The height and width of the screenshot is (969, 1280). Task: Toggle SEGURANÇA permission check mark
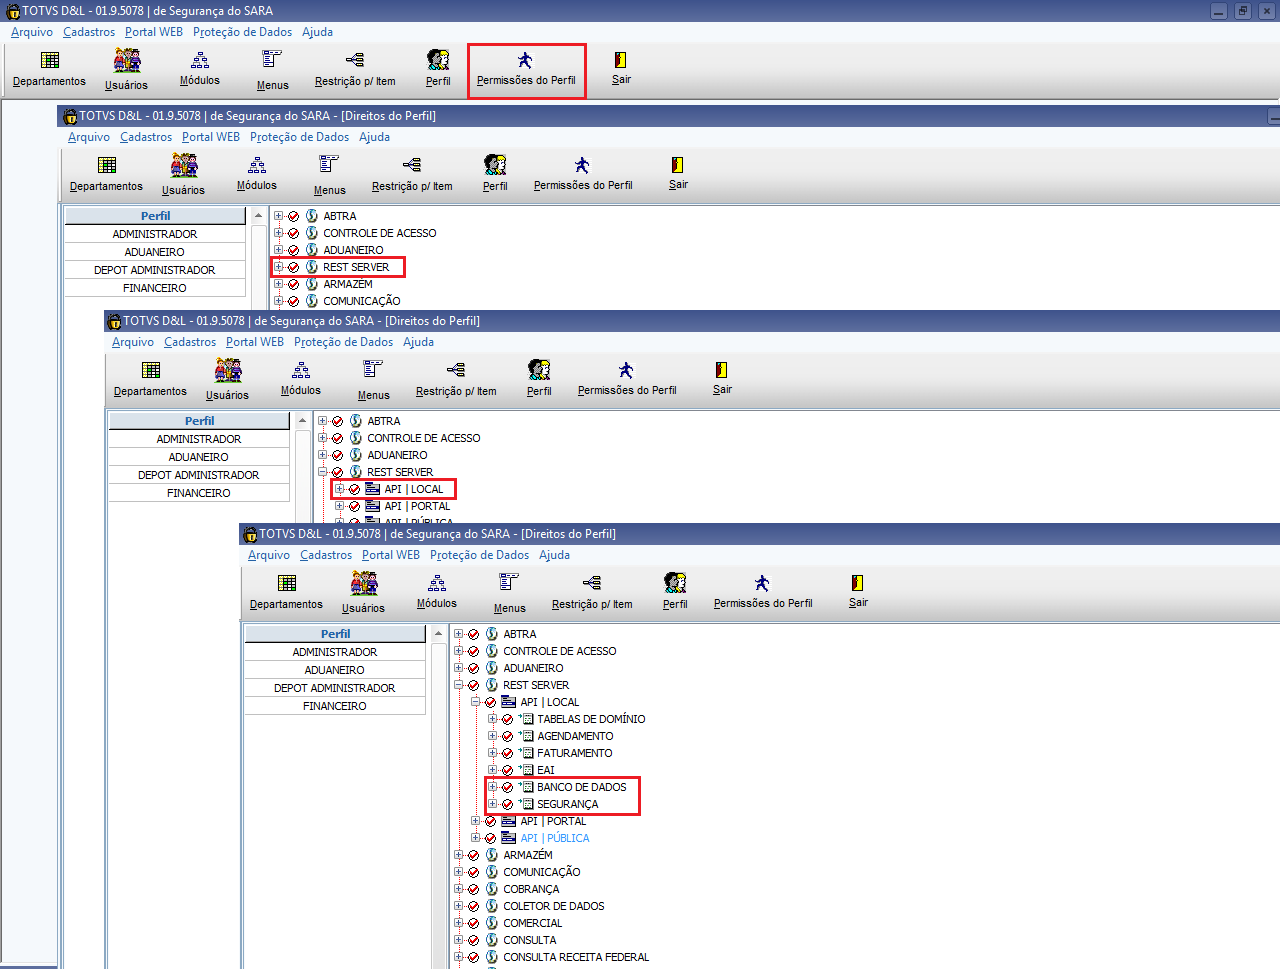point(507,804)
